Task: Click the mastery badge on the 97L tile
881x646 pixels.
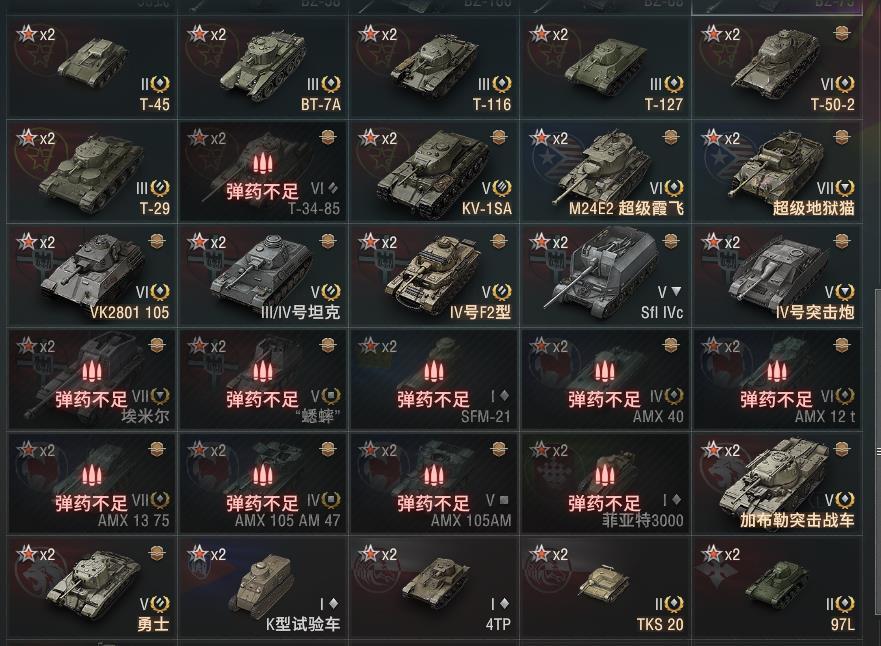Action: pos(844,603)
